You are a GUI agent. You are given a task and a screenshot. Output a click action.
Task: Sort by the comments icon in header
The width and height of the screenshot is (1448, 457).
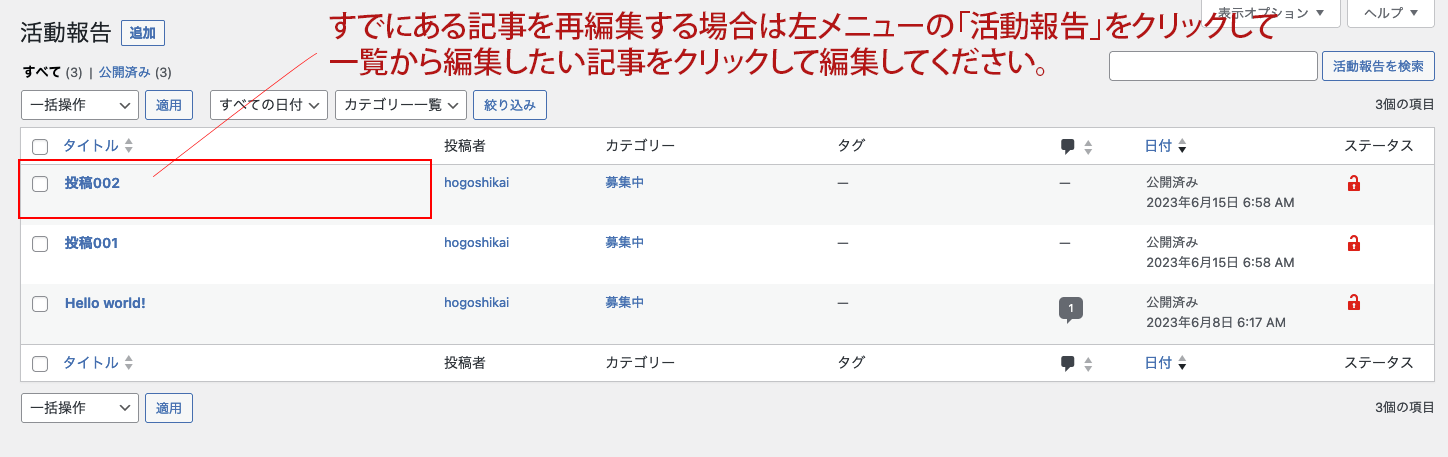pos(1068,146)
